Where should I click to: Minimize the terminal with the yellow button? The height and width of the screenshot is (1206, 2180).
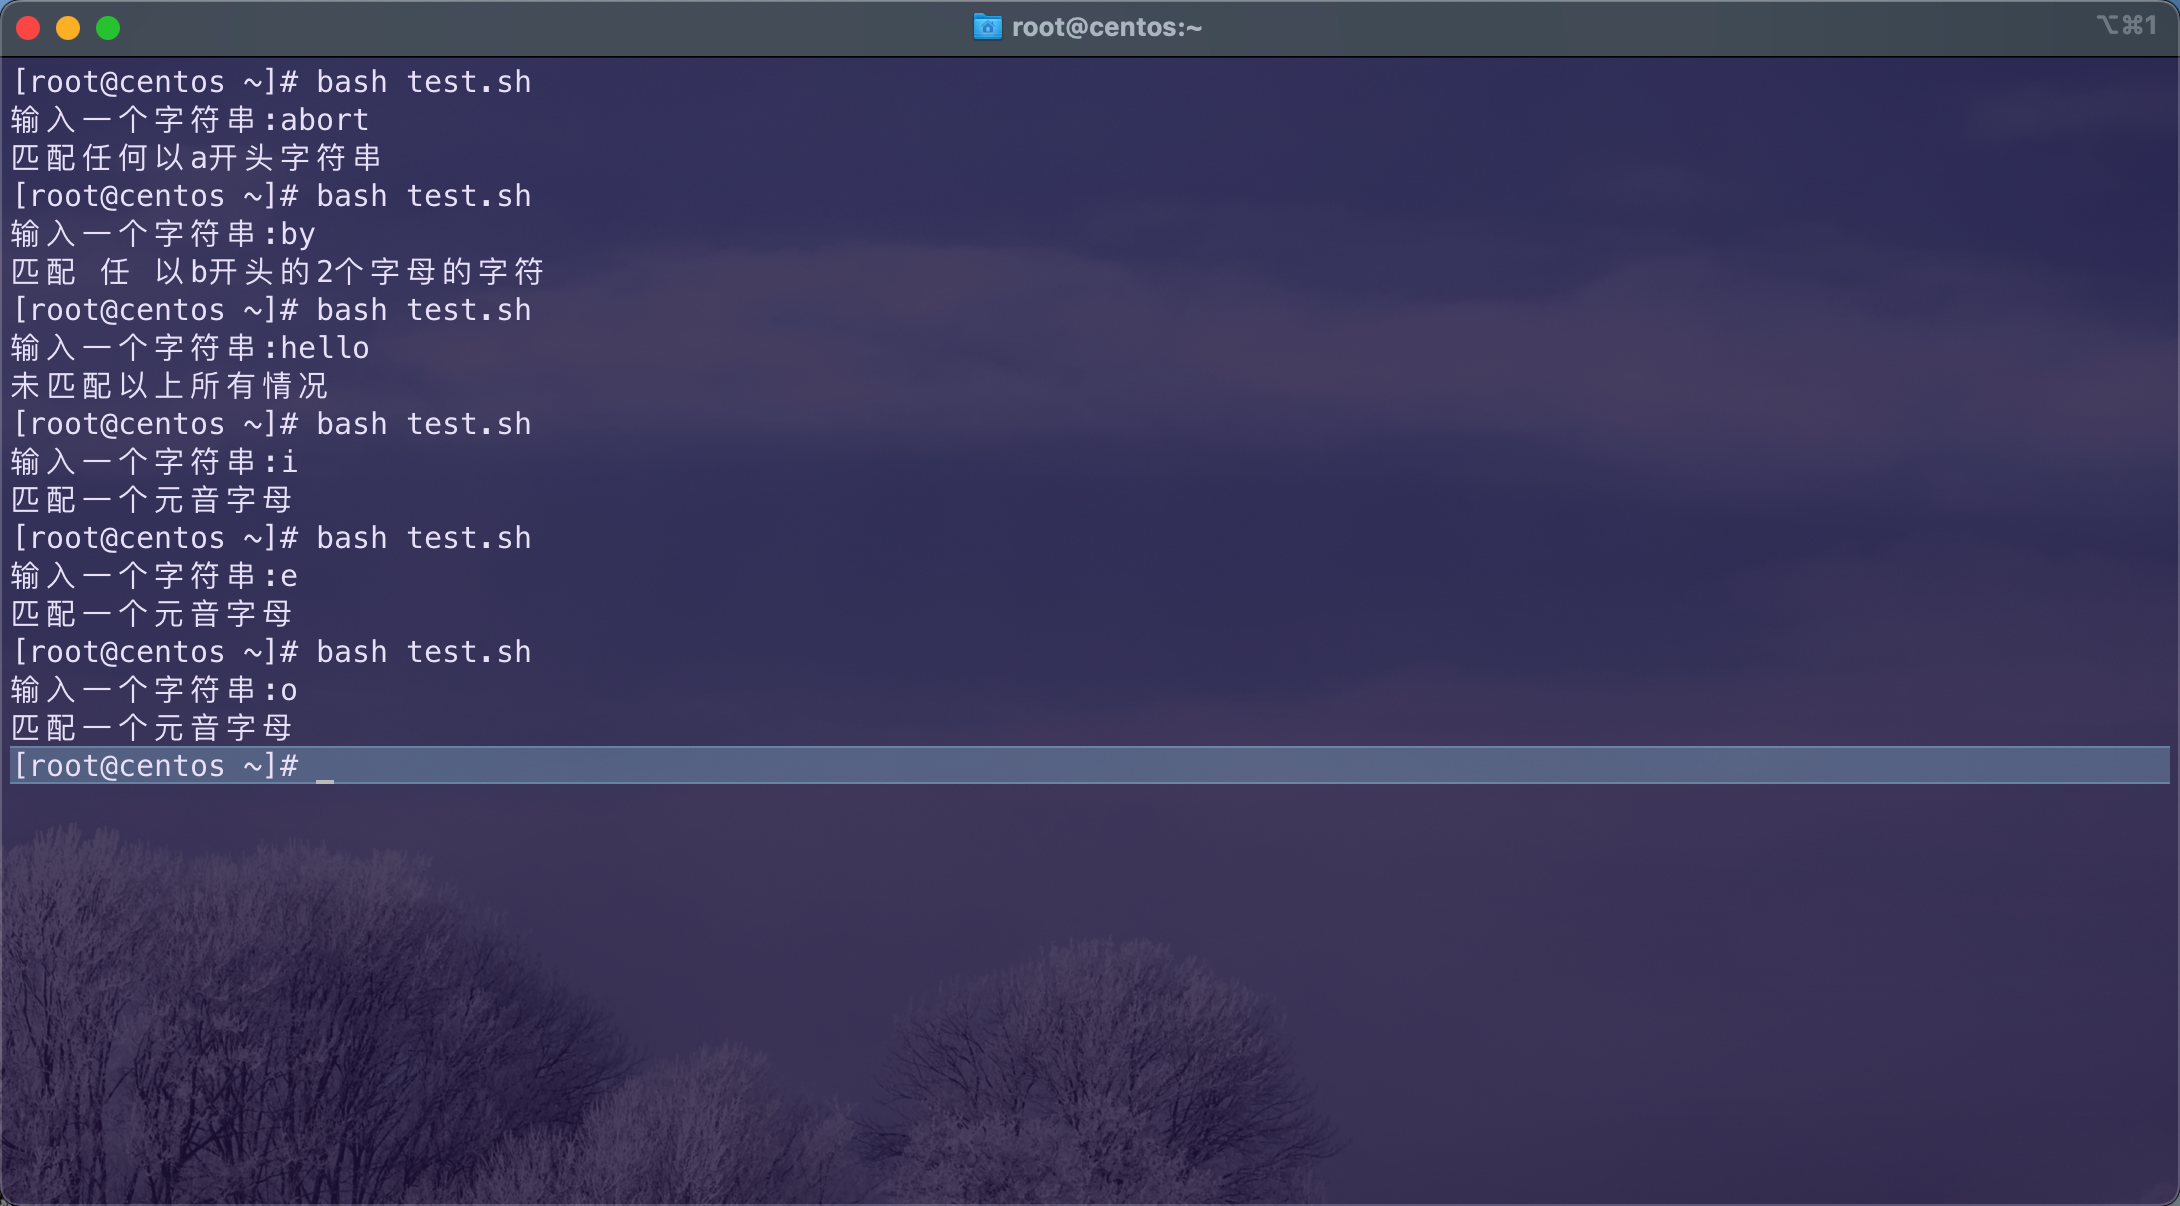(68, 28)
